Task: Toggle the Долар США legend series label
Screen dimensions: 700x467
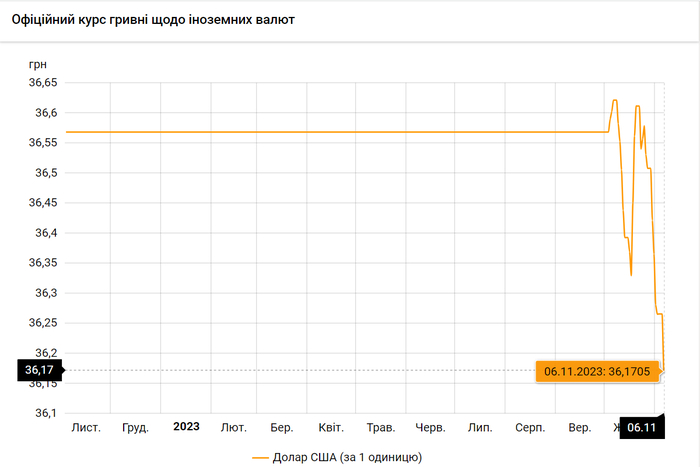Action: click(x=347, y=457)
